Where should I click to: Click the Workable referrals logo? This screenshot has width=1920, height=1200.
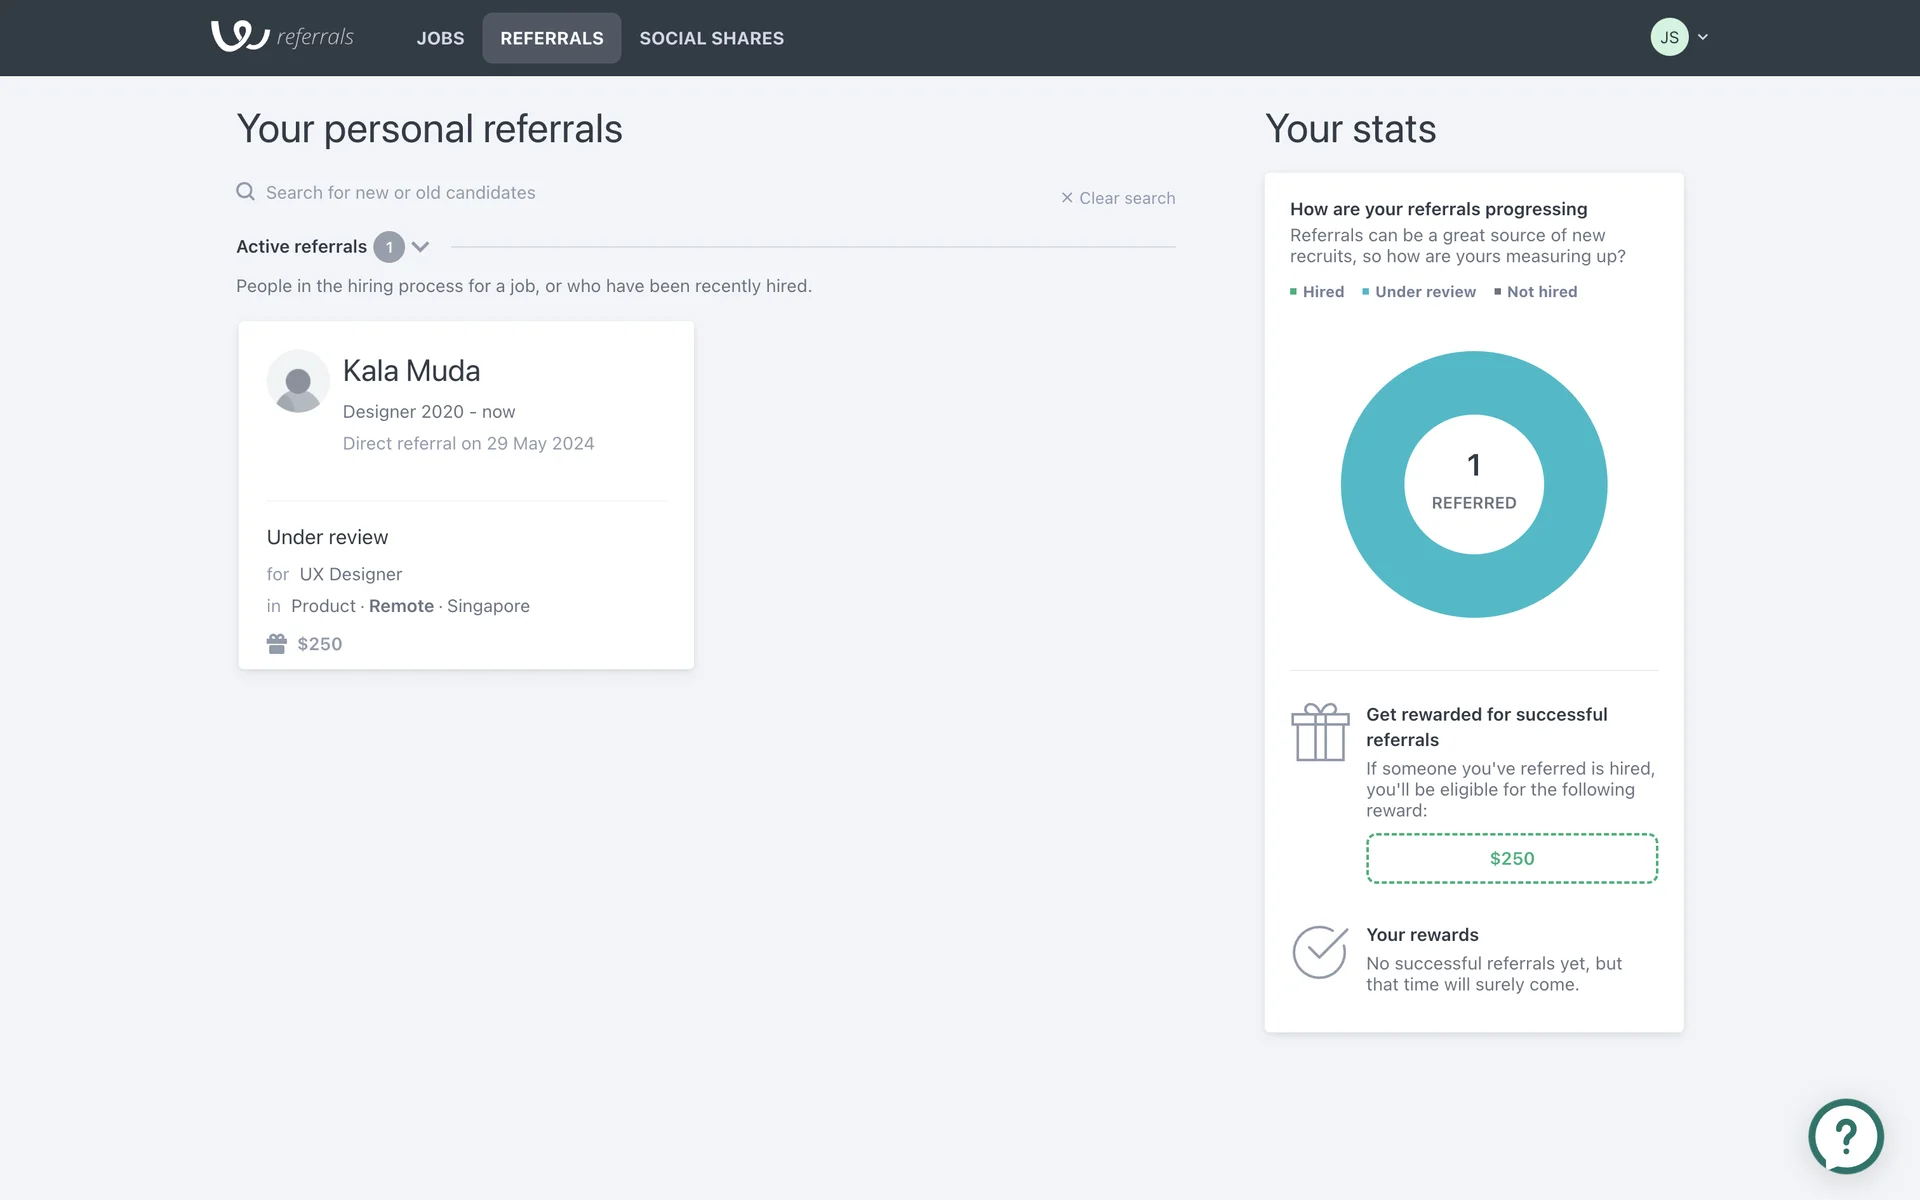(282, 37)
